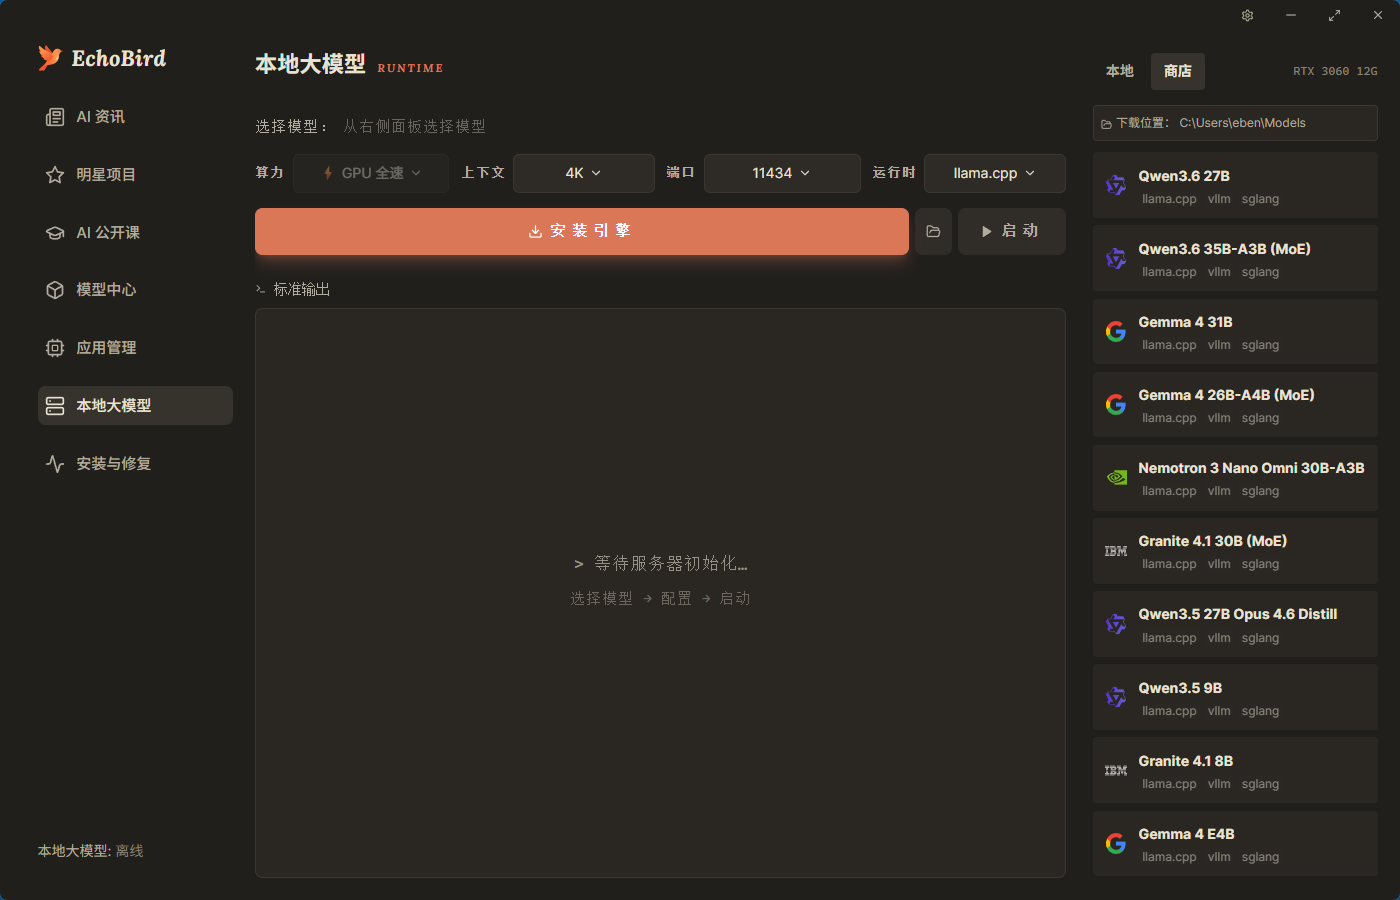Click the RUNTIME label beside the title

tap(410, 68)
